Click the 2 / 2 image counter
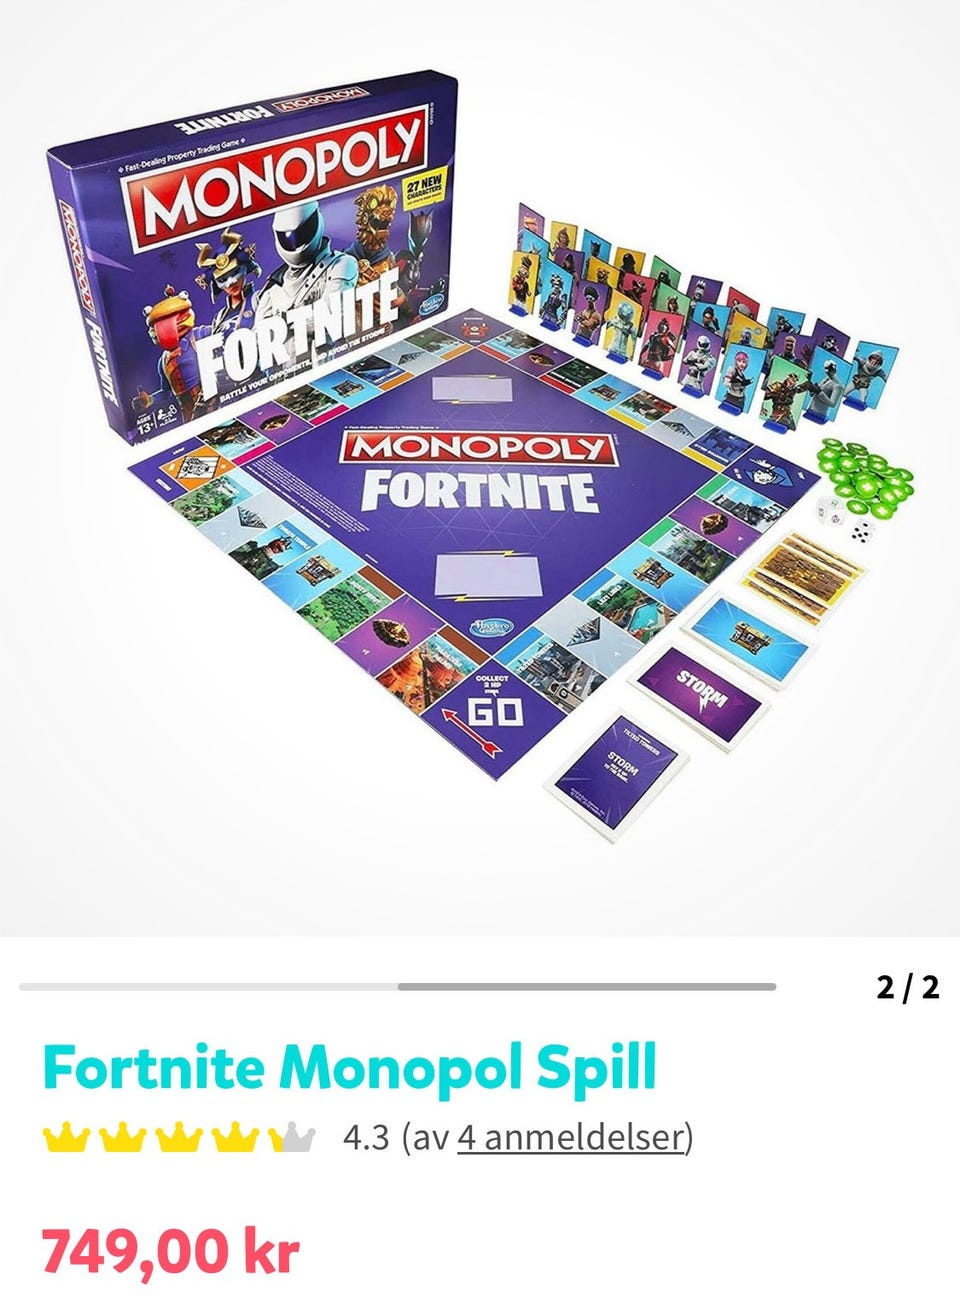This screenshot has height=1309, width=960. [908, 988]
